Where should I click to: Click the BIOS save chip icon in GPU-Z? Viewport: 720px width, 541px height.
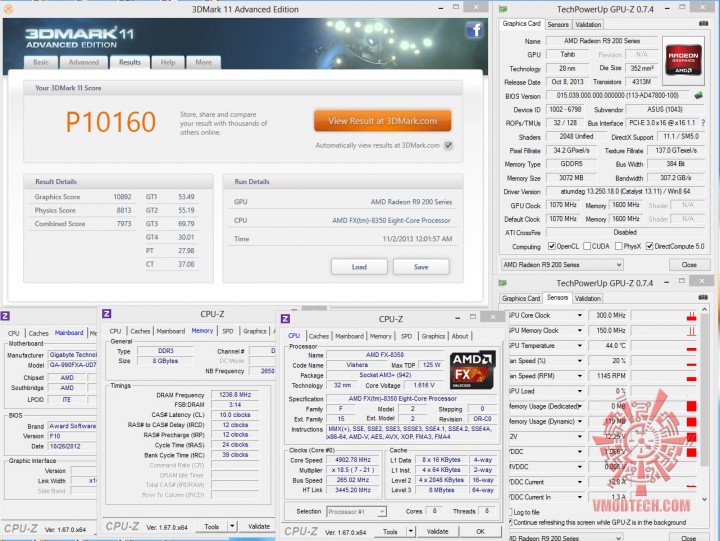click(x=698, y=96)
